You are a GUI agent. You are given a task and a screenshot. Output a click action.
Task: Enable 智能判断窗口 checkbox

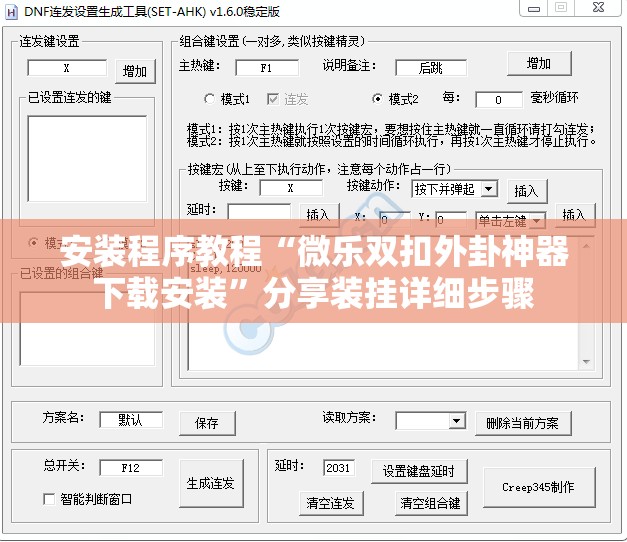(x=49, y=499)
